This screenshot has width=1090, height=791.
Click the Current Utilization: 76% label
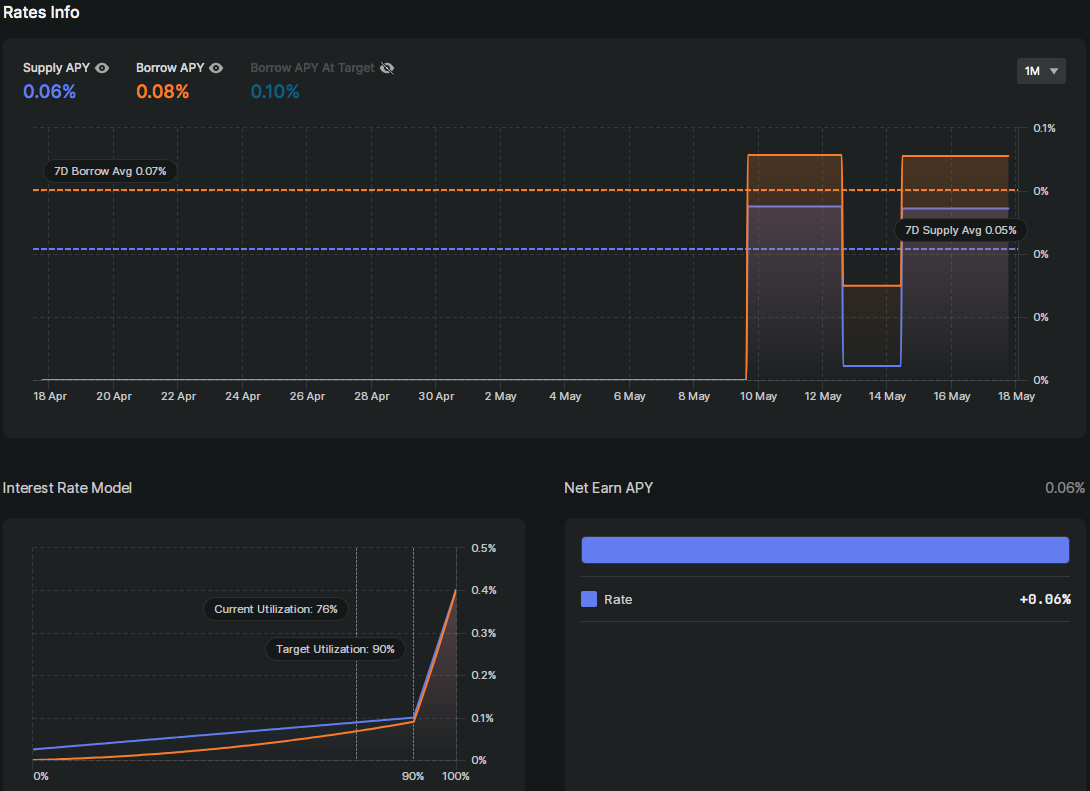click(x=275, y=609)
